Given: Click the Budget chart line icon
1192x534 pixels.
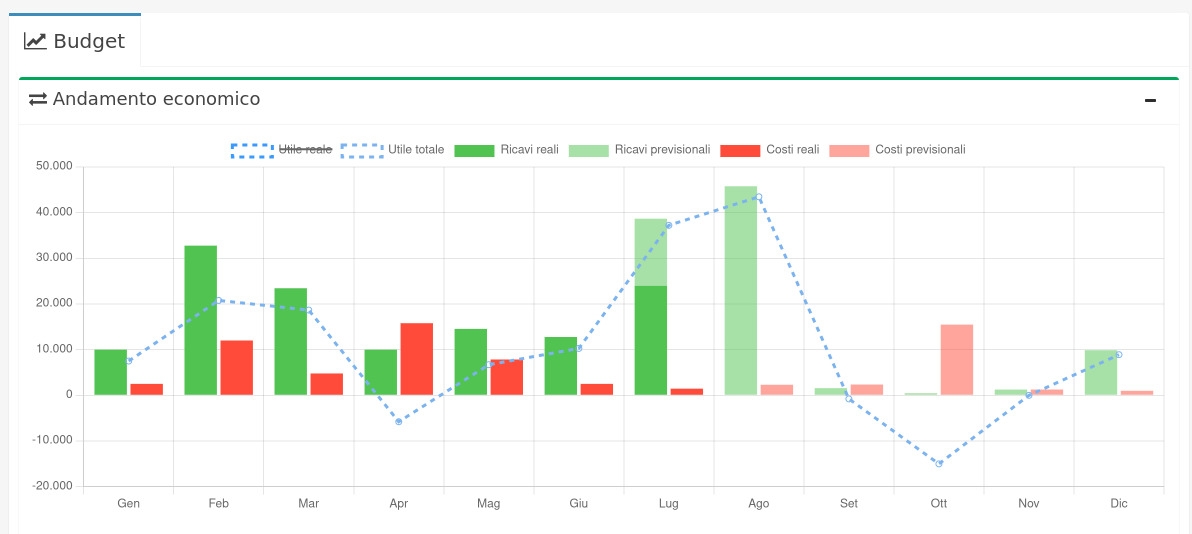Looking at the screenshot, I should point(35,41).
